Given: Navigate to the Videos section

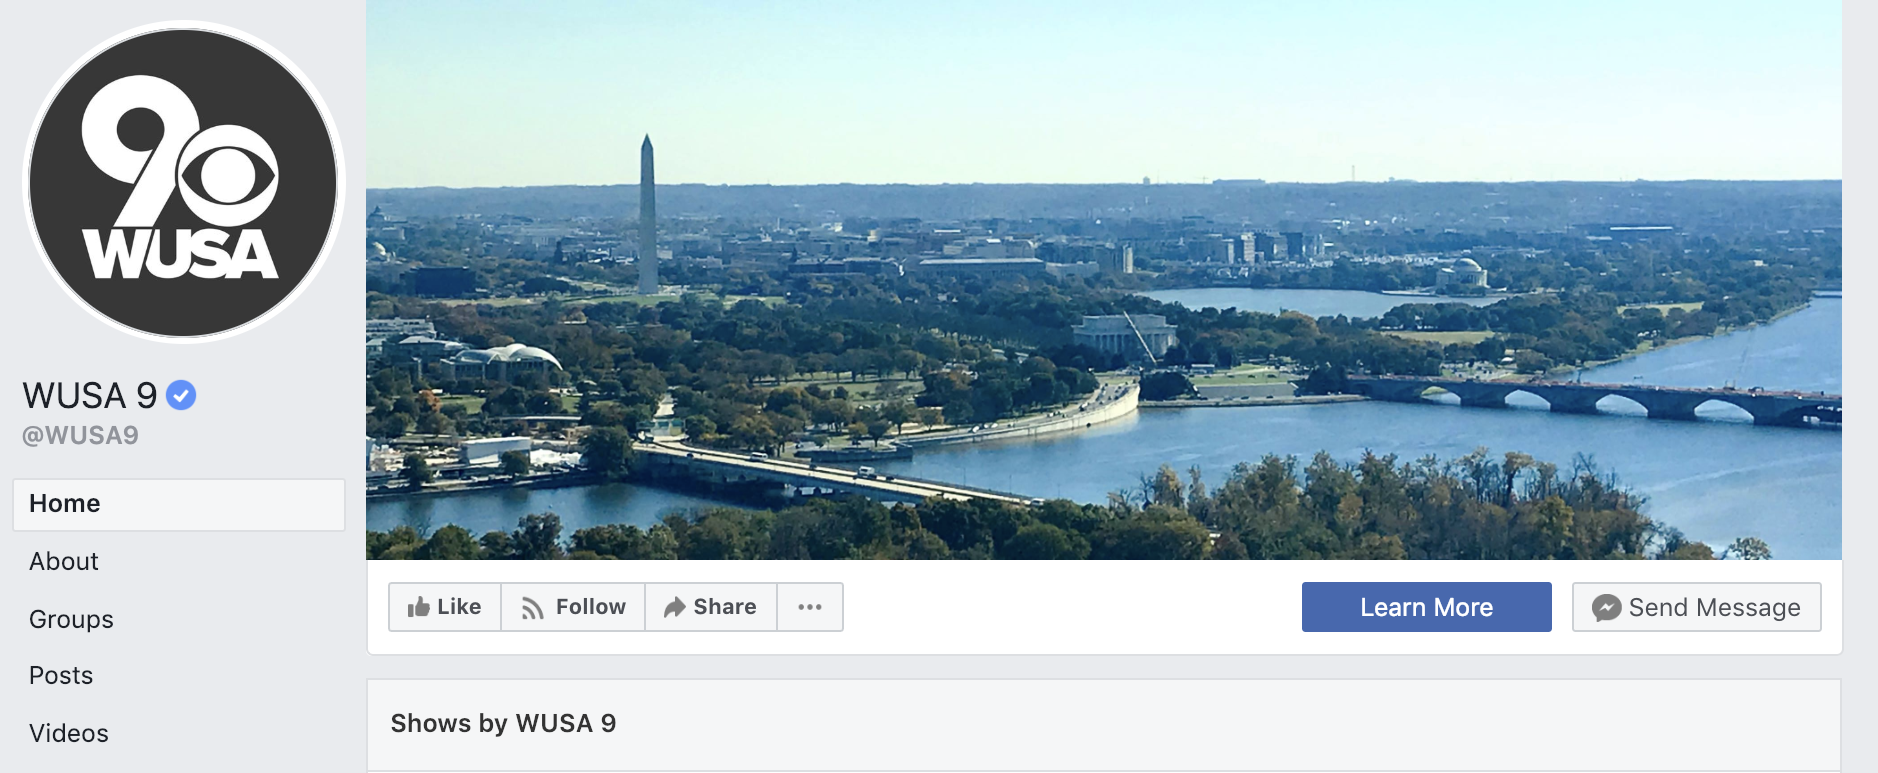Looking at the screenshot, I should point(69,733).
